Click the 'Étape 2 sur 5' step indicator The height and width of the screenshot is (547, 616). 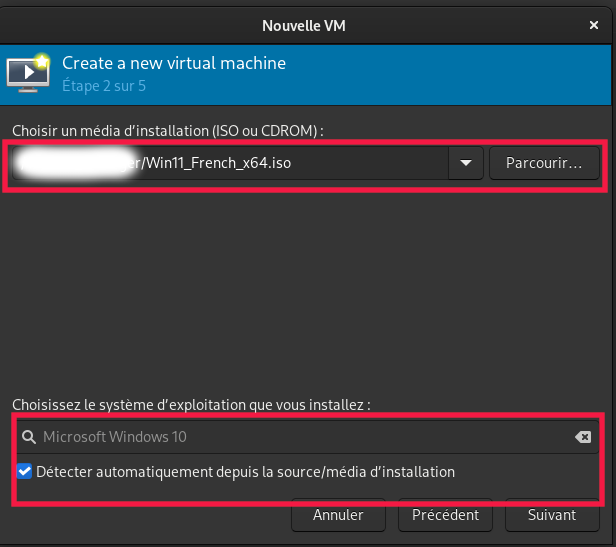105,86
